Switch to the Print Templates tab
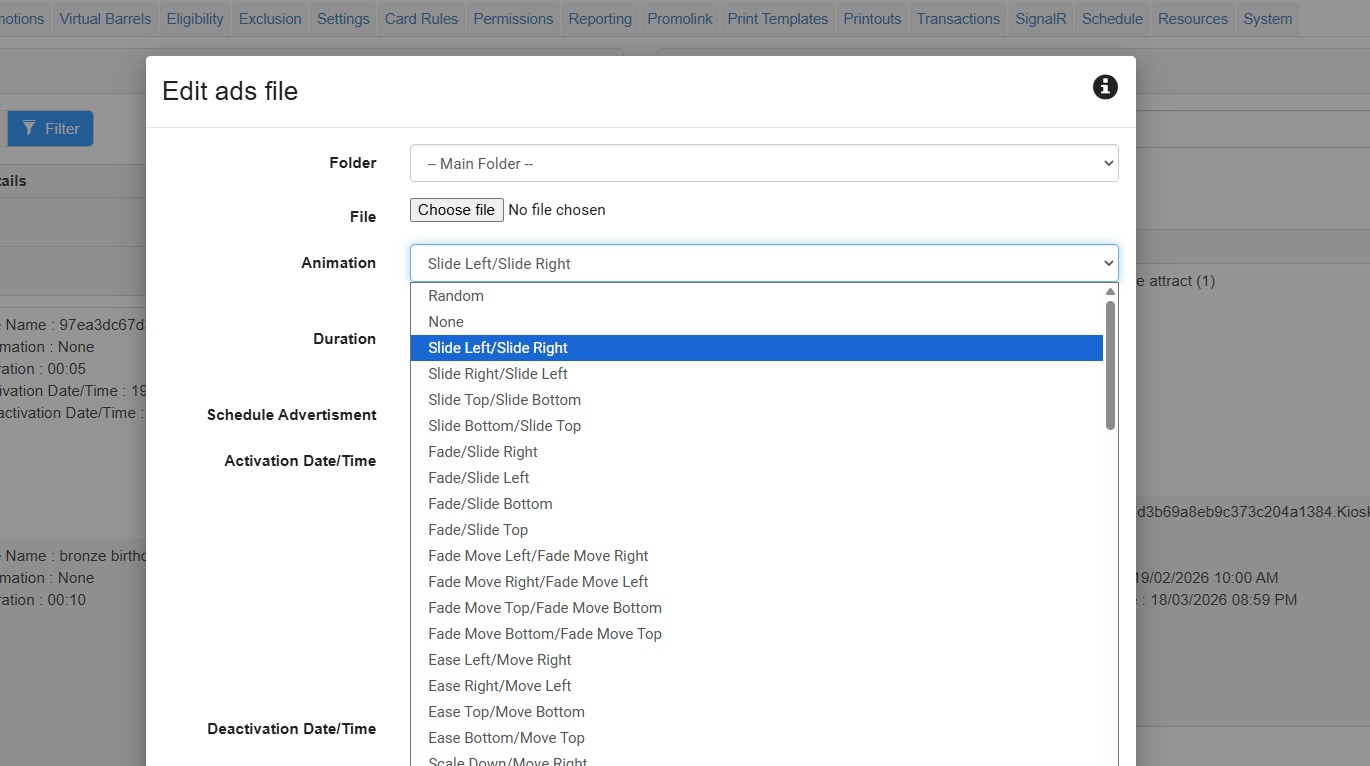The width and height of the screenshot is (1370, 766). [x=778, y=19]
